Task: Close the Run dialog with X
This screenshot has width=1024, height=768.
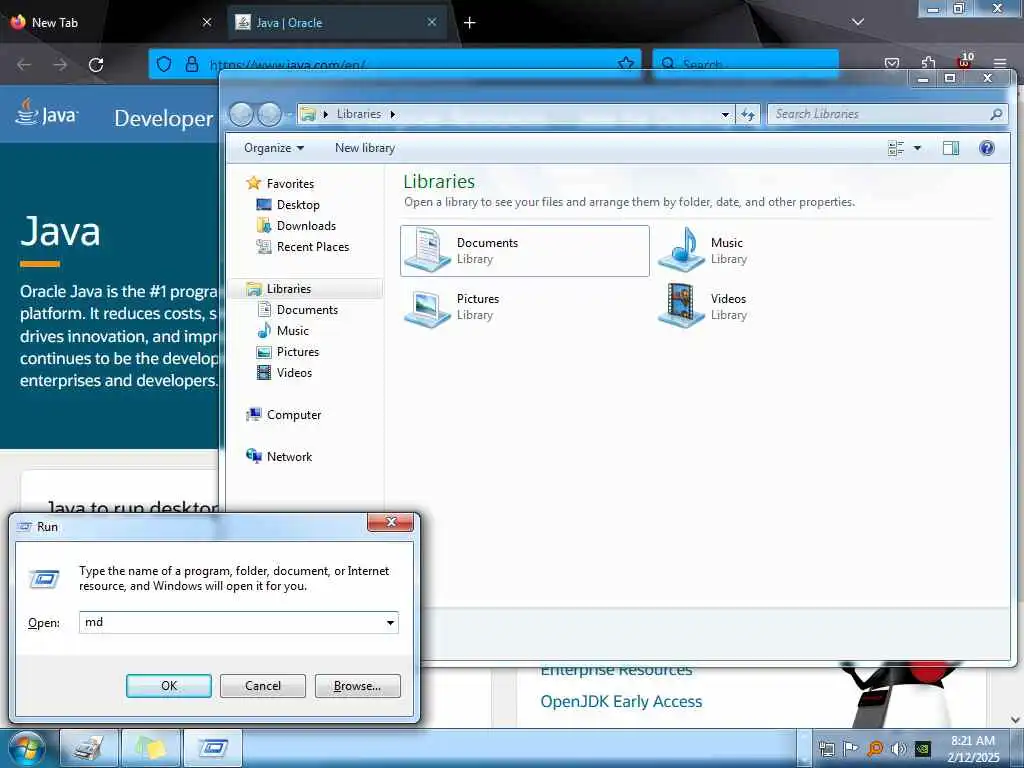Action: 391,522
